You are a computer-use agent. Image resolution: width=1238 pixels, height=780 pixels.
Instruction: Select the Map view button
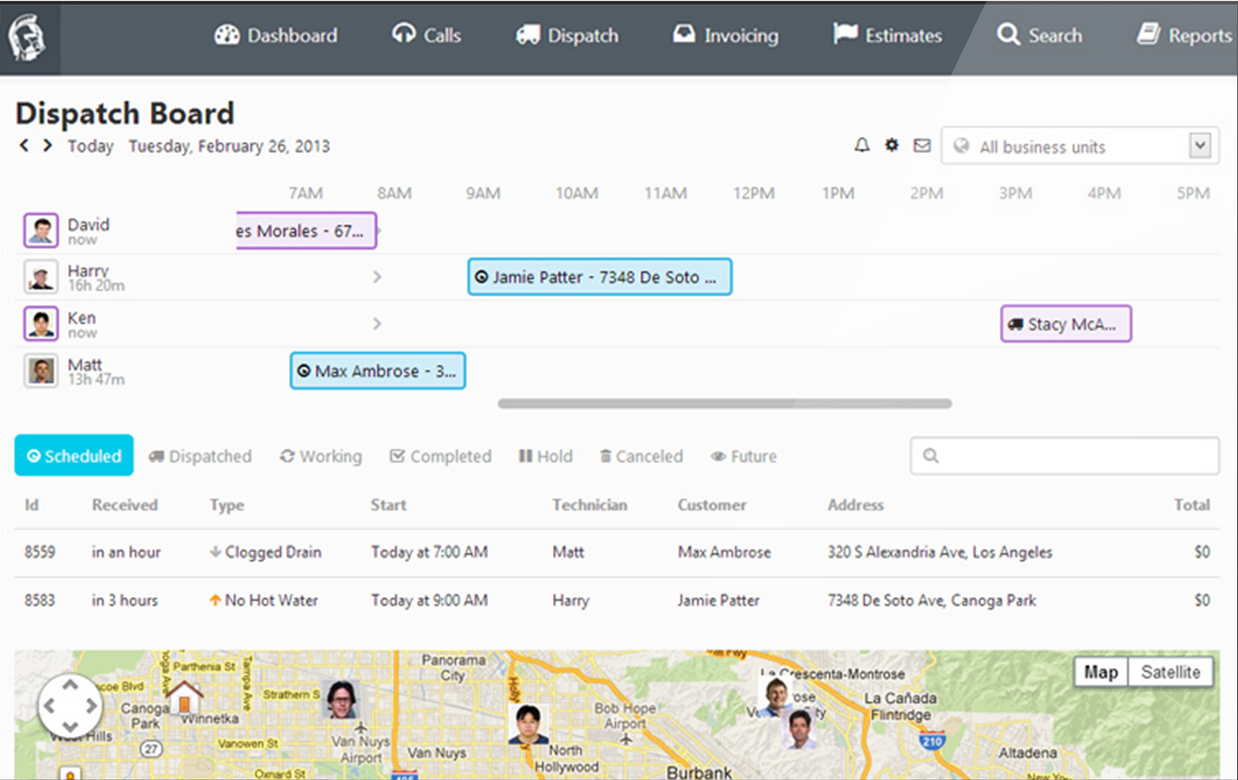(1100, 672)
